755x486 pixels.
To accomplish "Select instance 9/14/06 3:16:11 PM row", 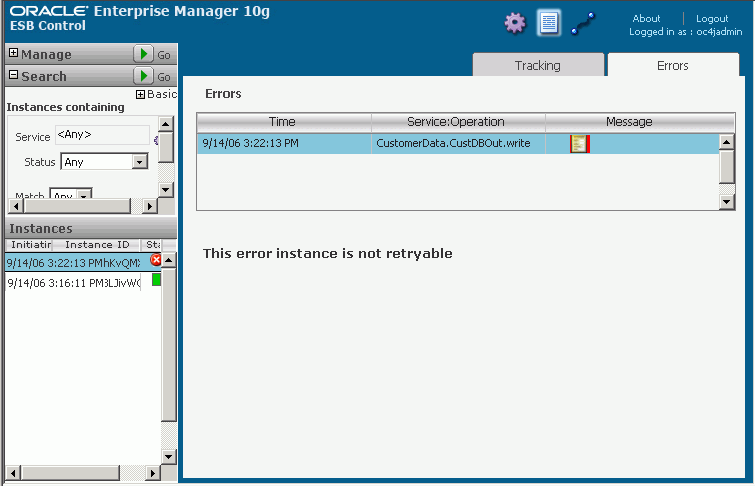I will [x=83, y=282].
